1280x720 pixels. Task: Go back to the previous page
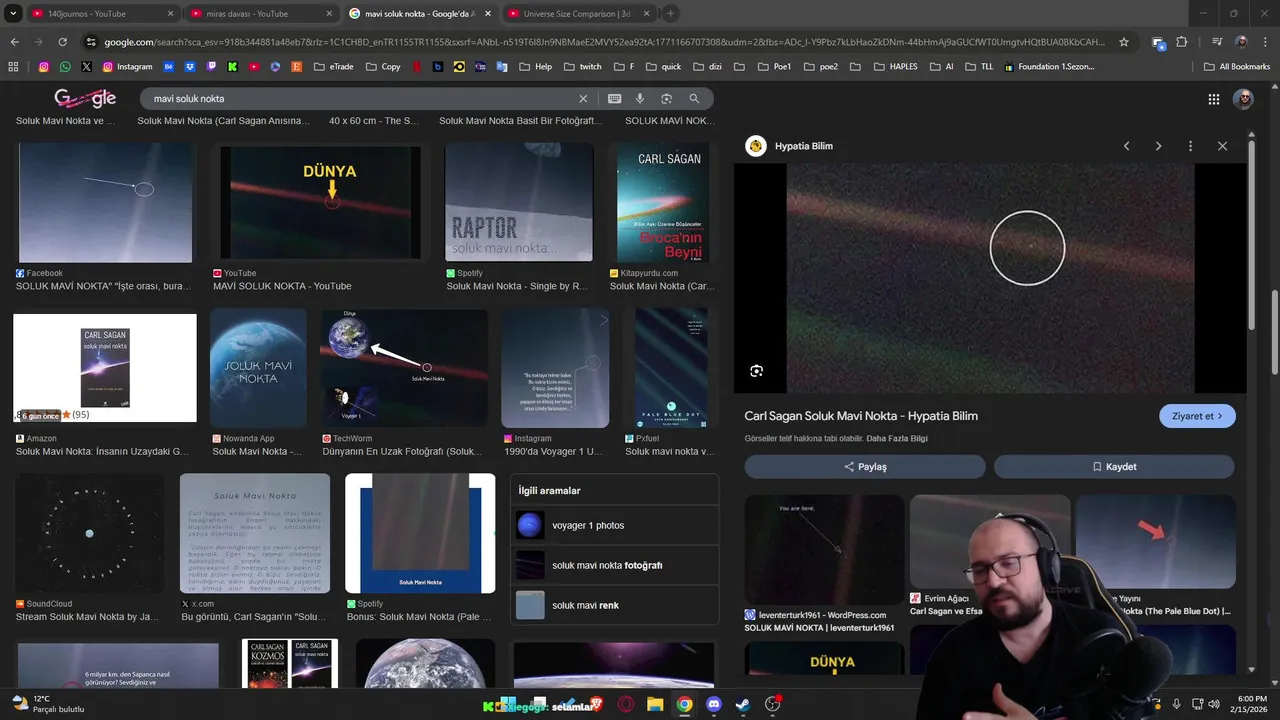tap(14, 42)
